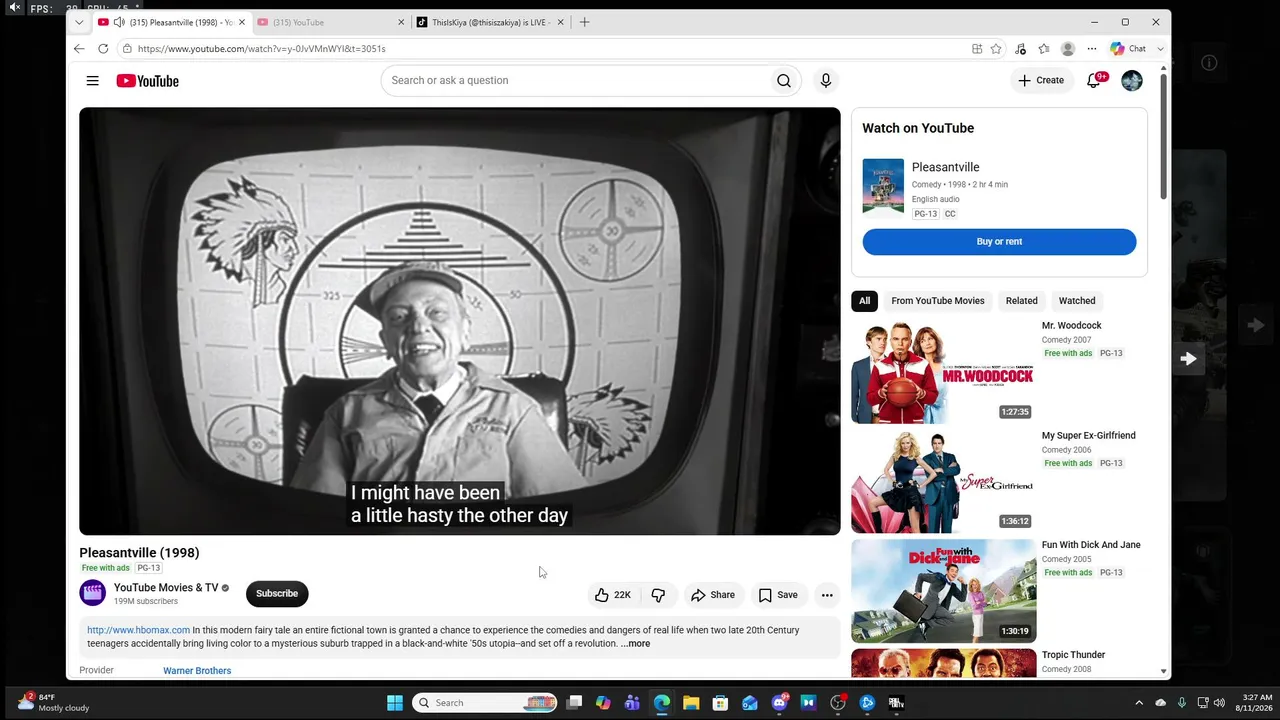The height and width of the screenshot is (720, 1280).
Task: Dislike the Pleasantville video
Action: click(658, 595)
